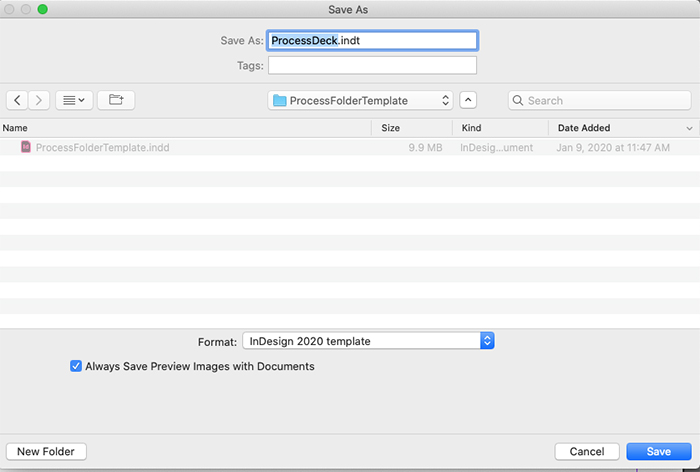
Task: Sort files by the Name column header
Action: click(15, 128)
